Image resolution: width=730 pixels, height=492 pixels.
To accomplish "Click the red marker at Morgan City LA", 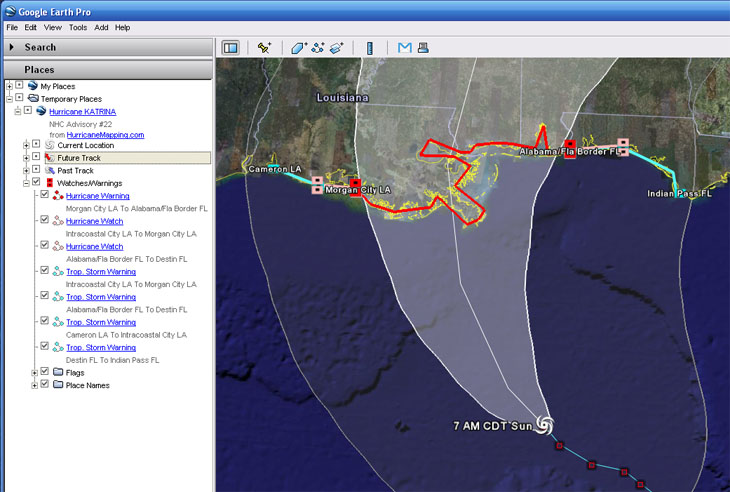I will [356, 188].
